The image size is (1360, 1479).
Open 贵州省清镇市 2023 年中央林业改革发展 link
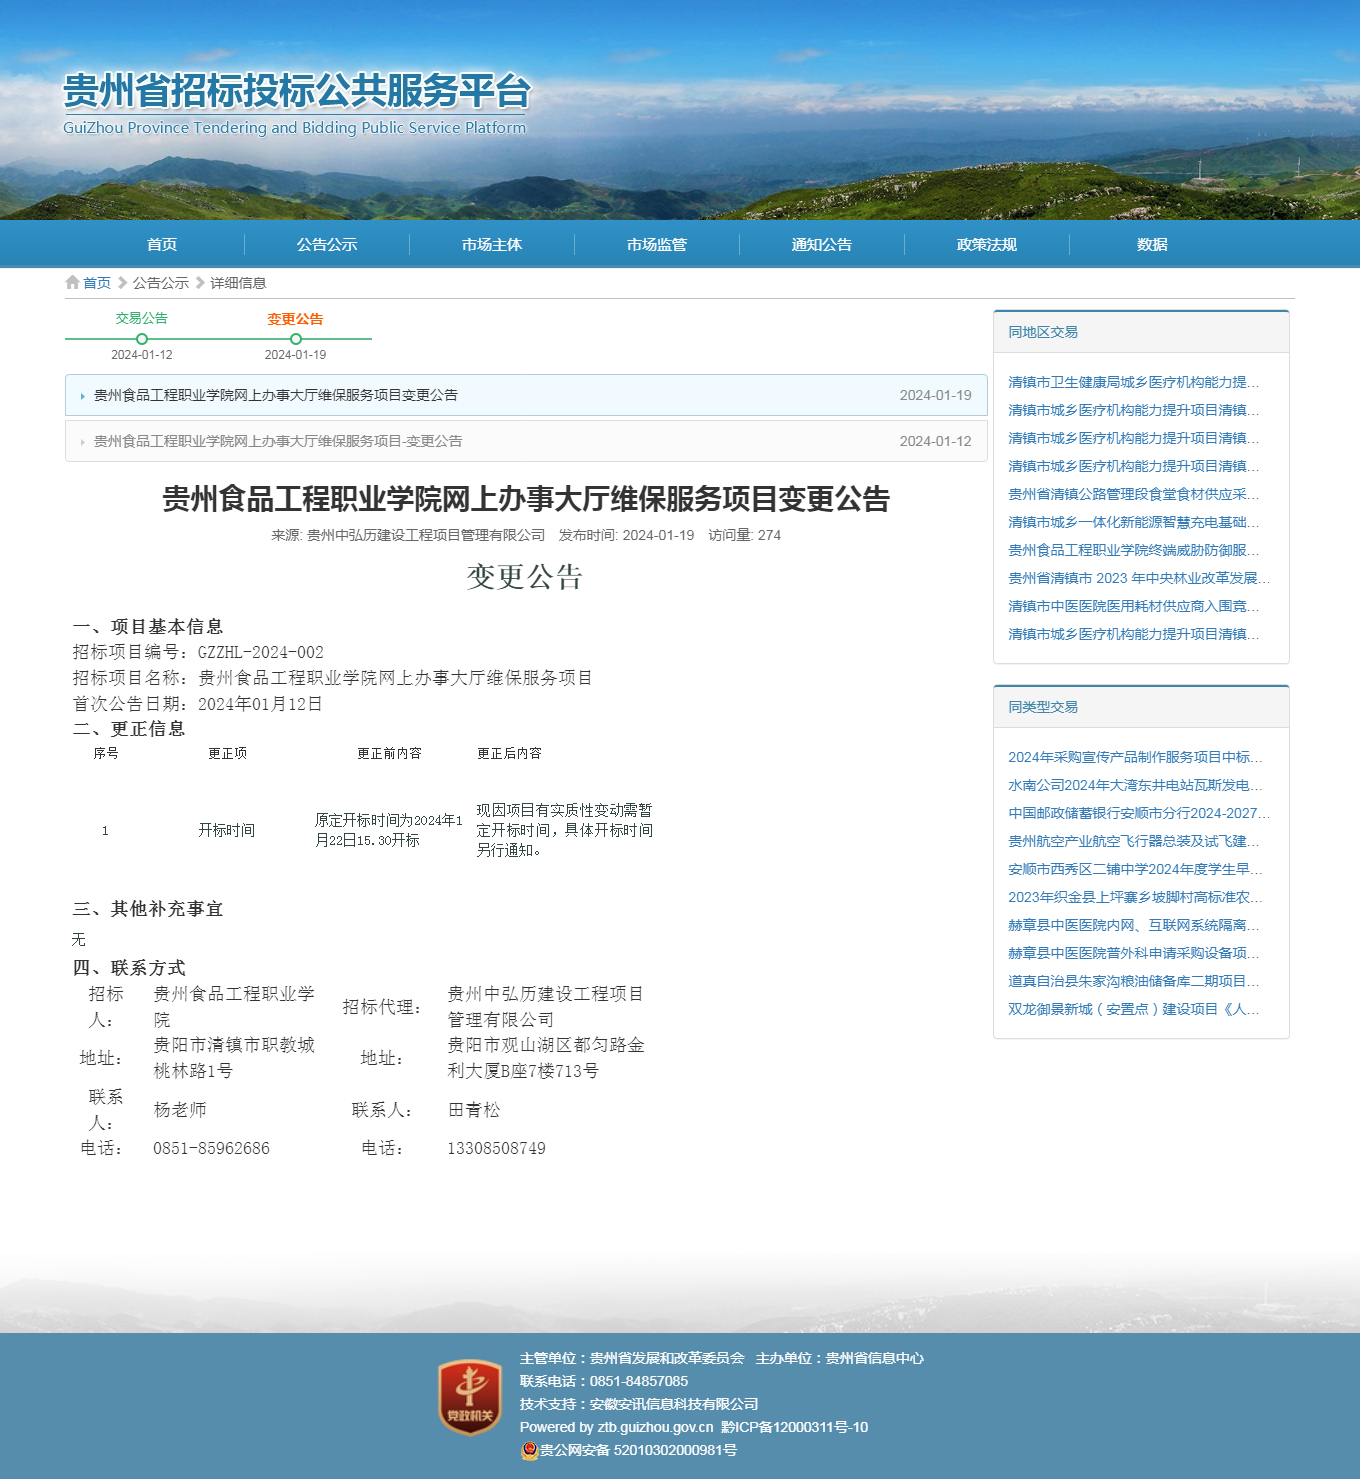click(x=1139, y=578)
